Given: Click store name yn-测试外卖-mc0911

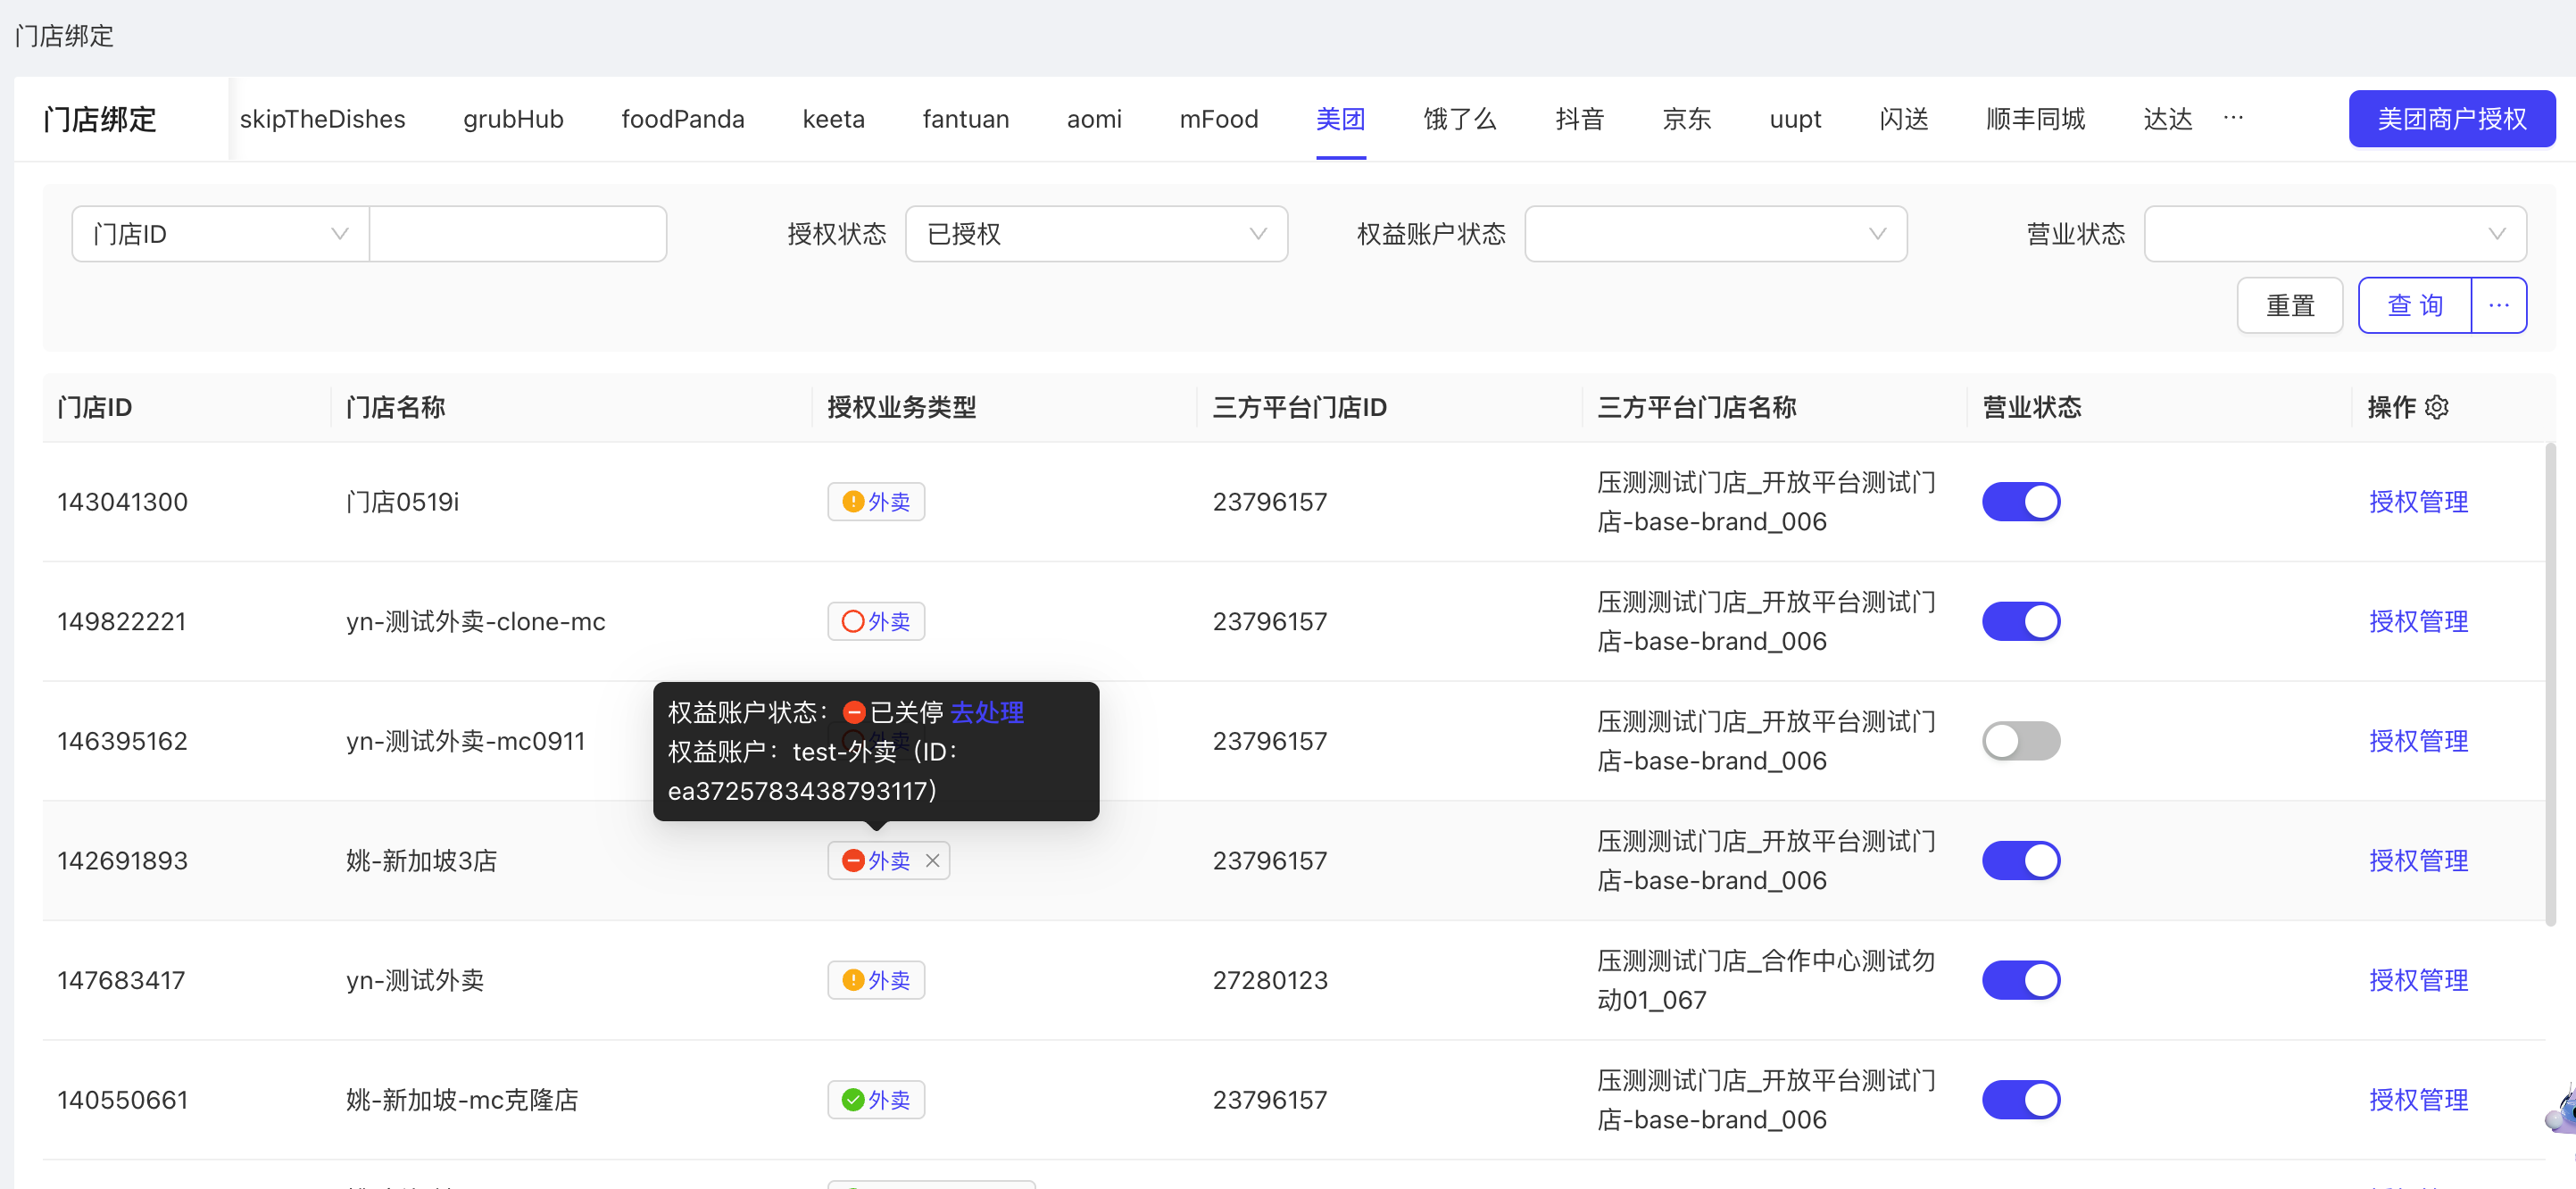Looking at the screenshot, I should 465,741.
